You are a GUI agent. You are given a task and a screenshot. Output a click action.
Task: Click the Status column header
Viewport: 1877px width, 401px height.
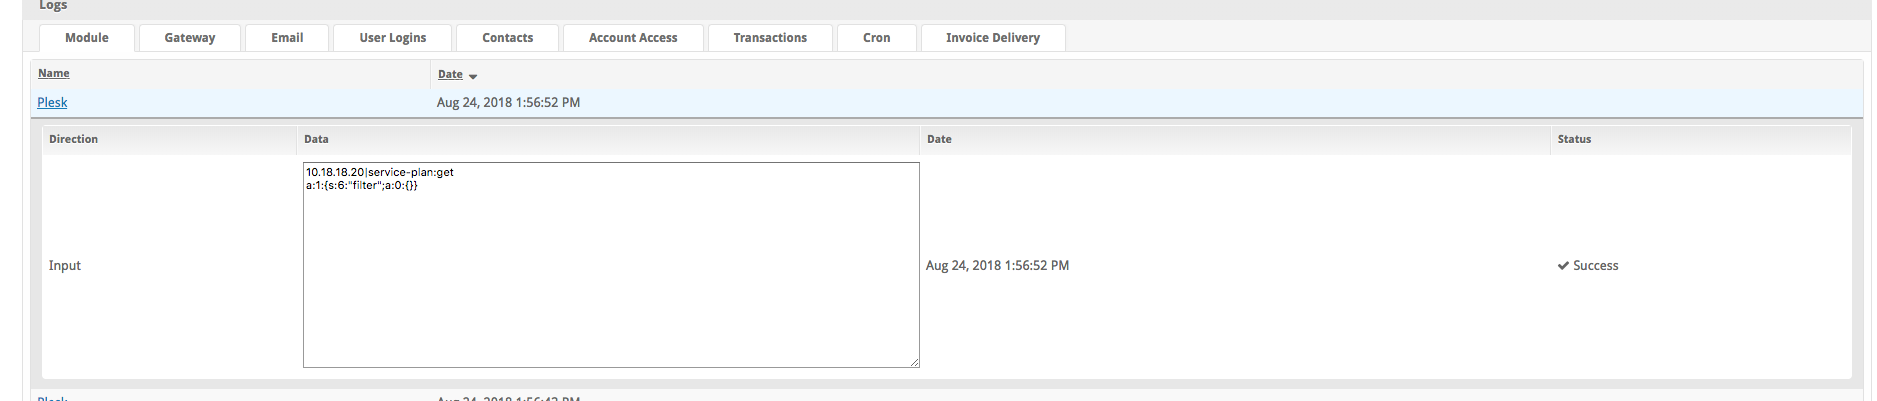pos(1574,139)
